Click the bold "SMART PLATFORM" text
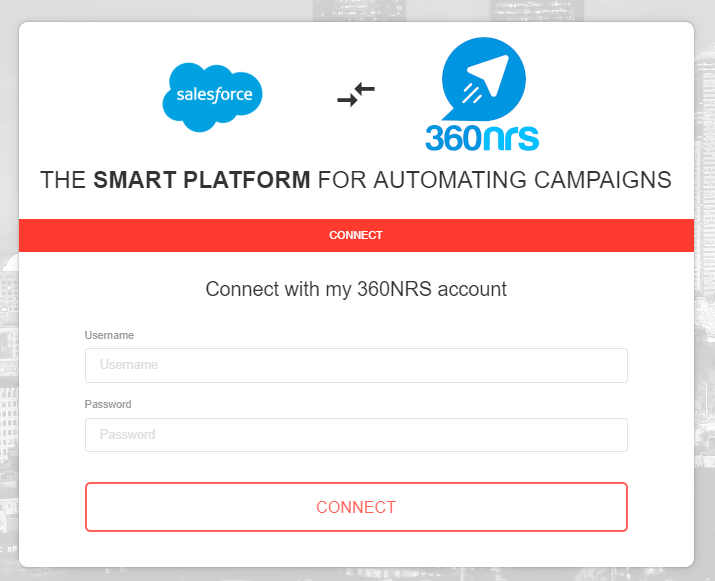Screen dimensions: 715x581 click(202, 181)
